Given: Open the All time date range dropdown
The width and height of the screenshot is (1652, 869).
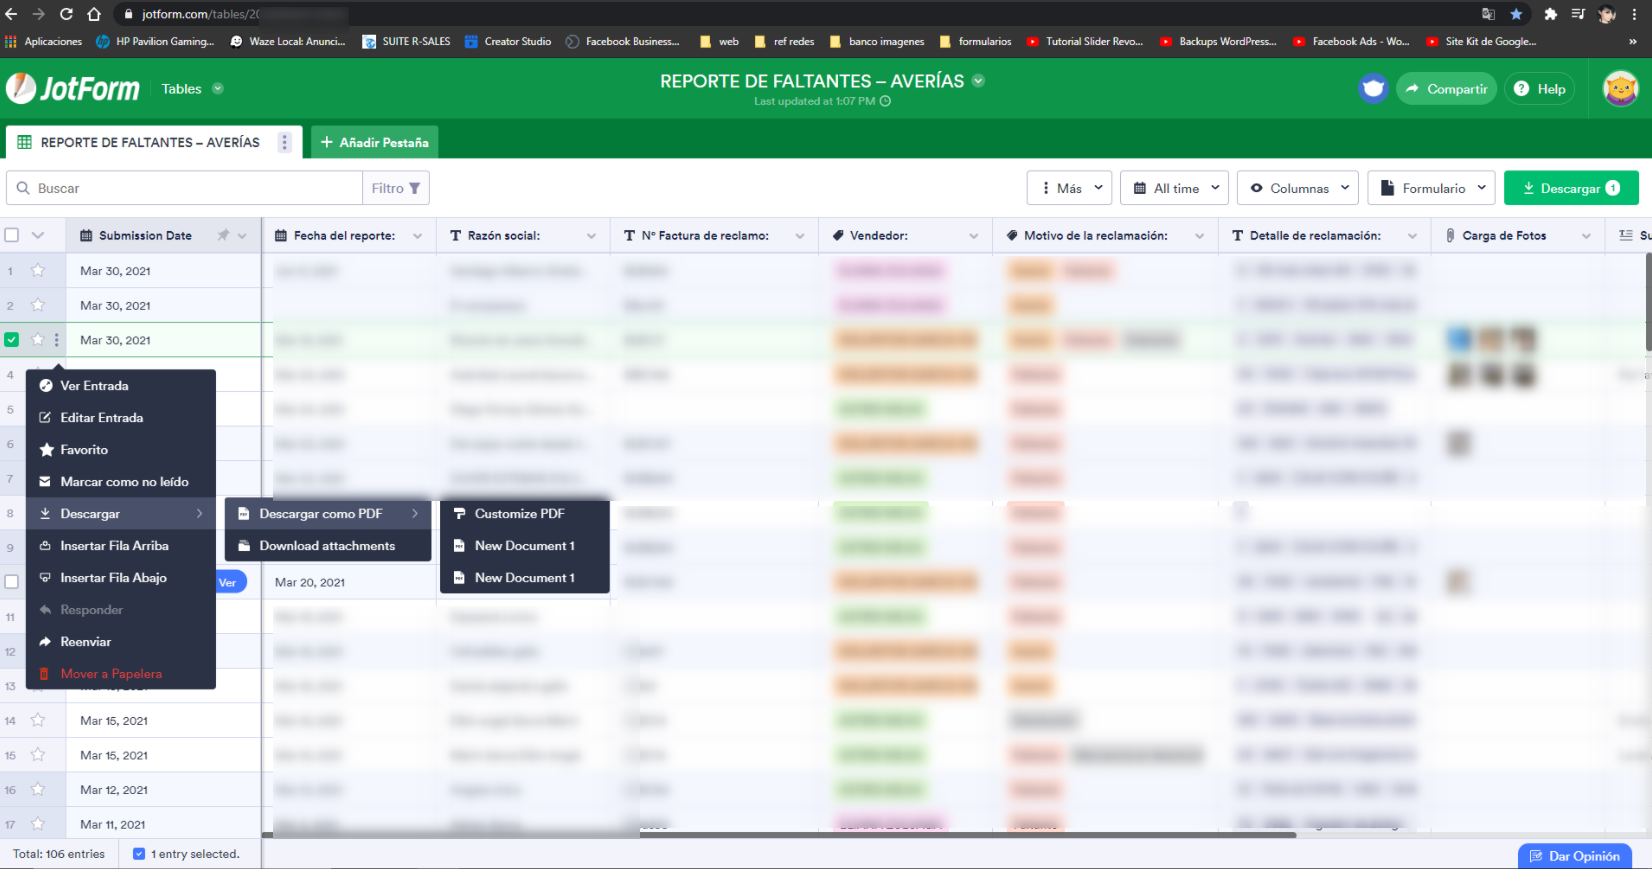Looking at the screenshot, I should point(1175,188).
